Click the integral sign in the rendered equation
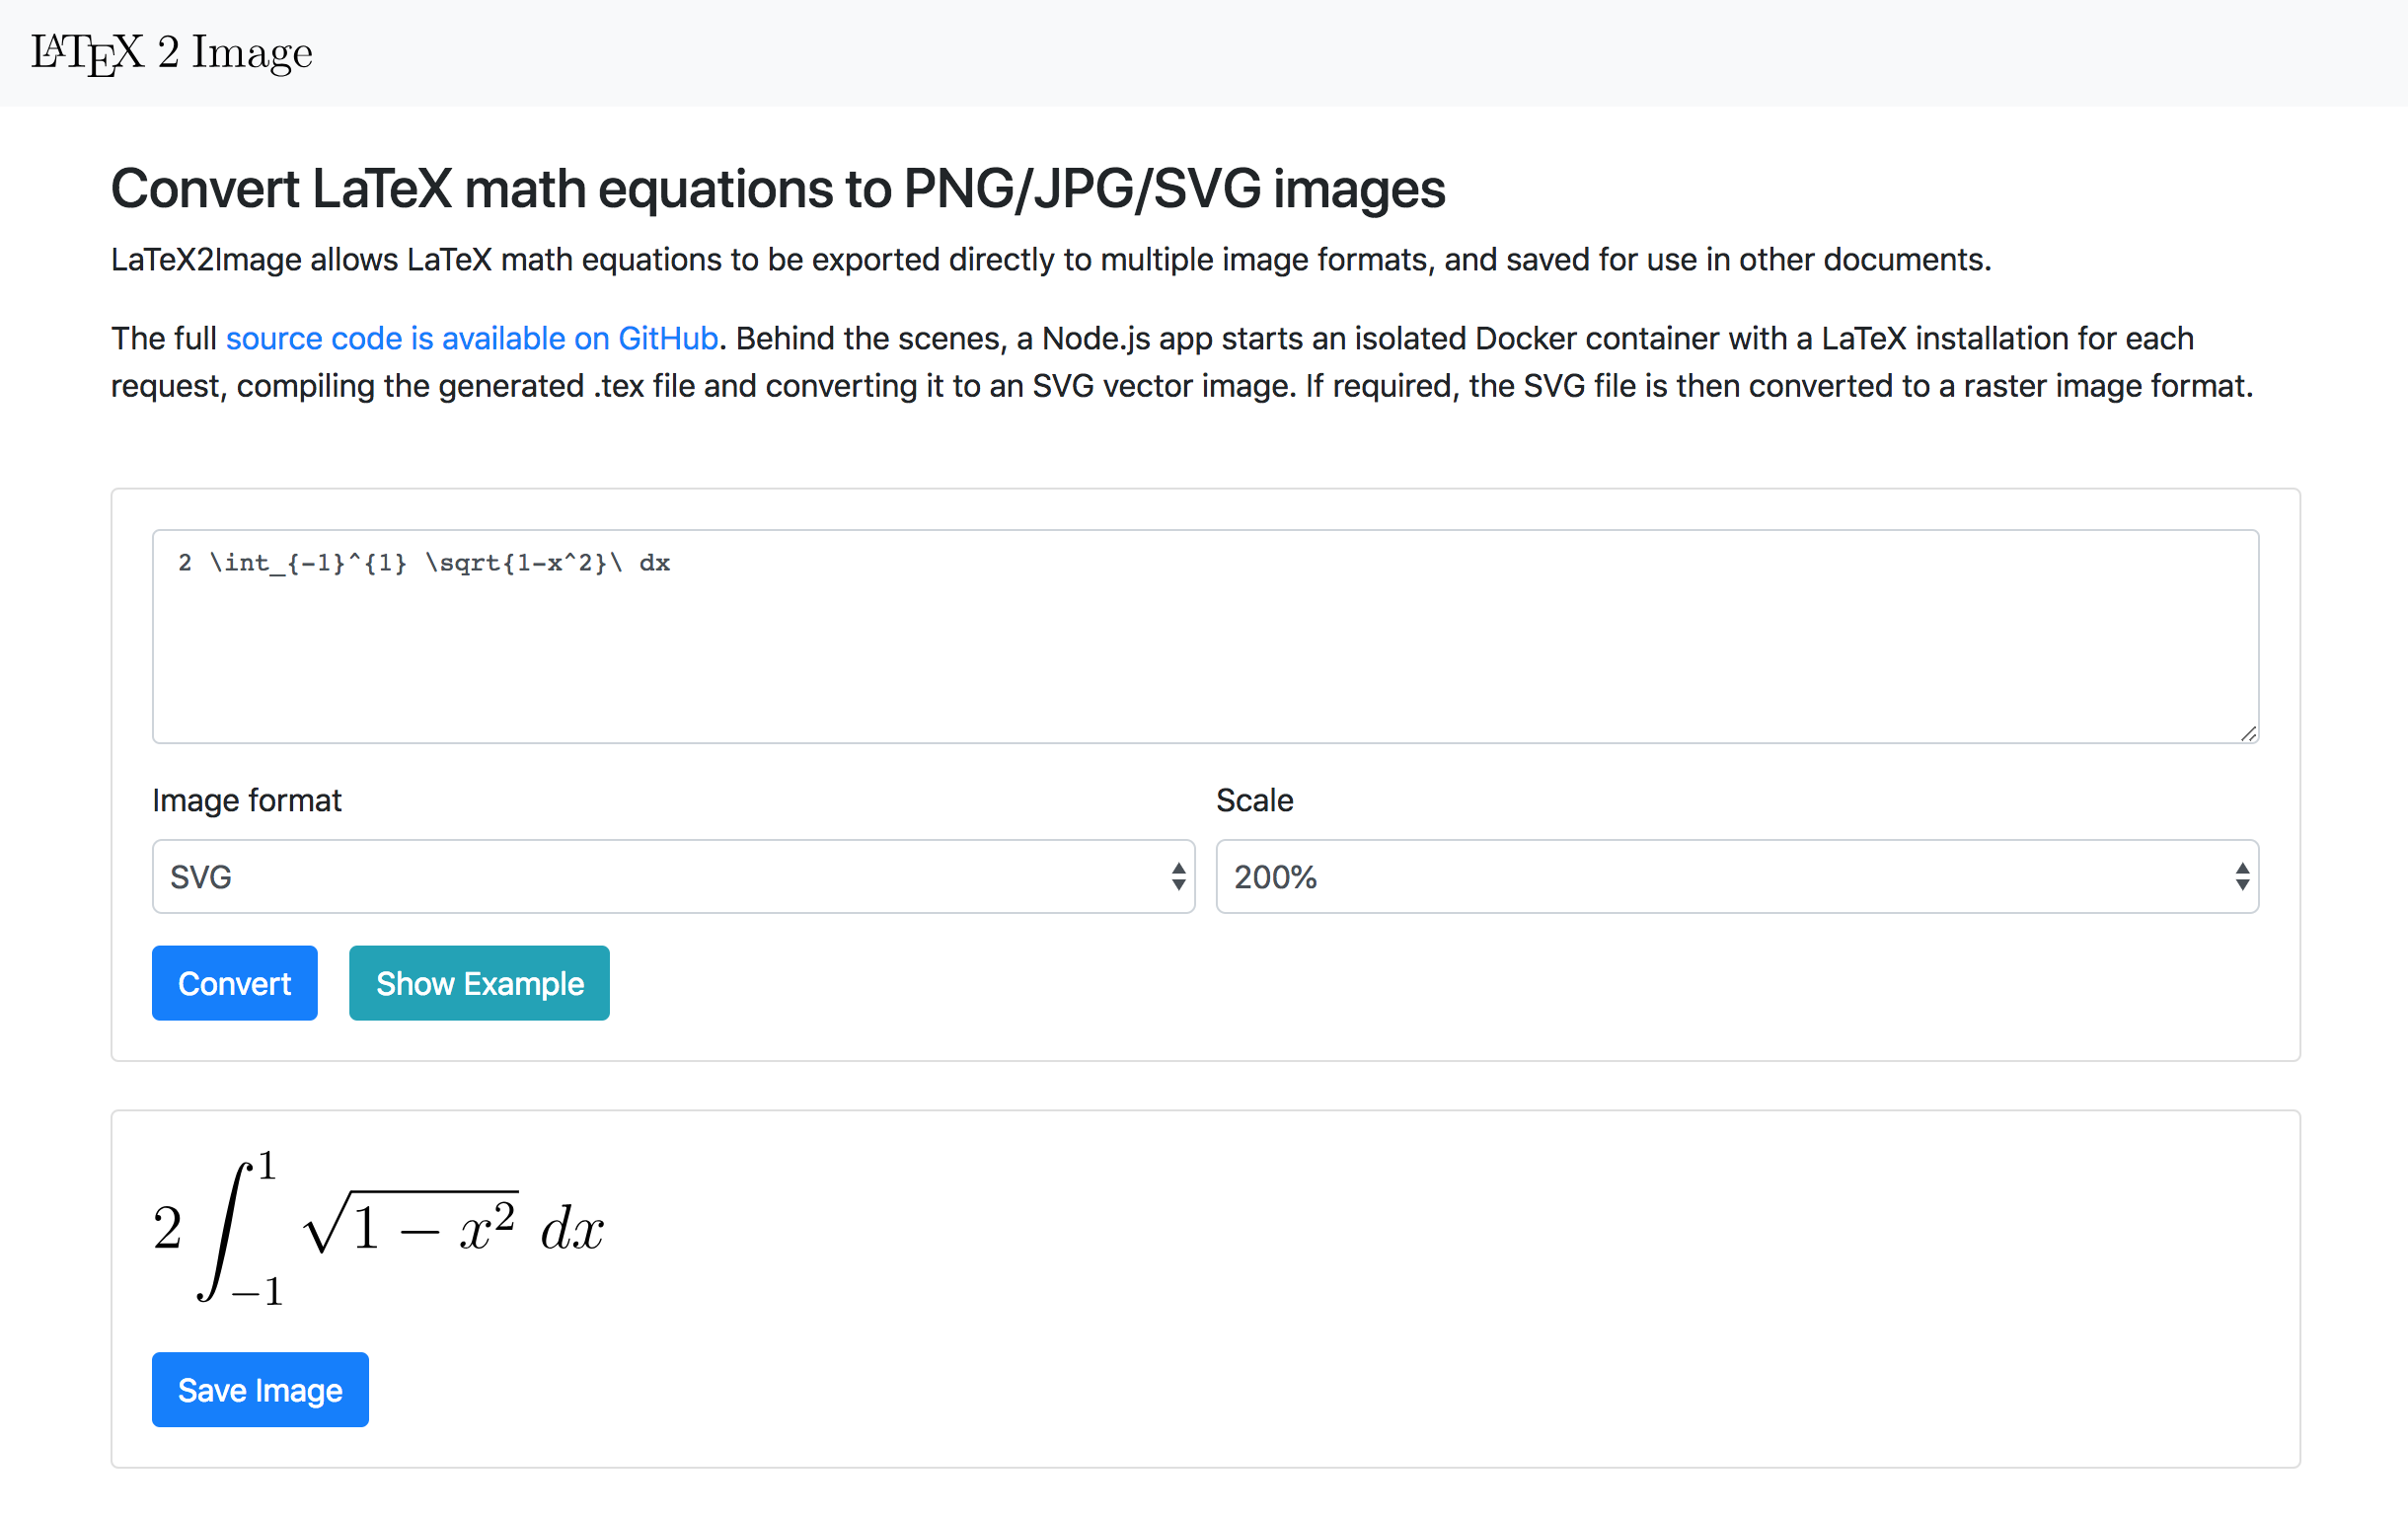The width and height of the screenshot is (2408, 1520). pyautogui.click(x=226, y=1229)
